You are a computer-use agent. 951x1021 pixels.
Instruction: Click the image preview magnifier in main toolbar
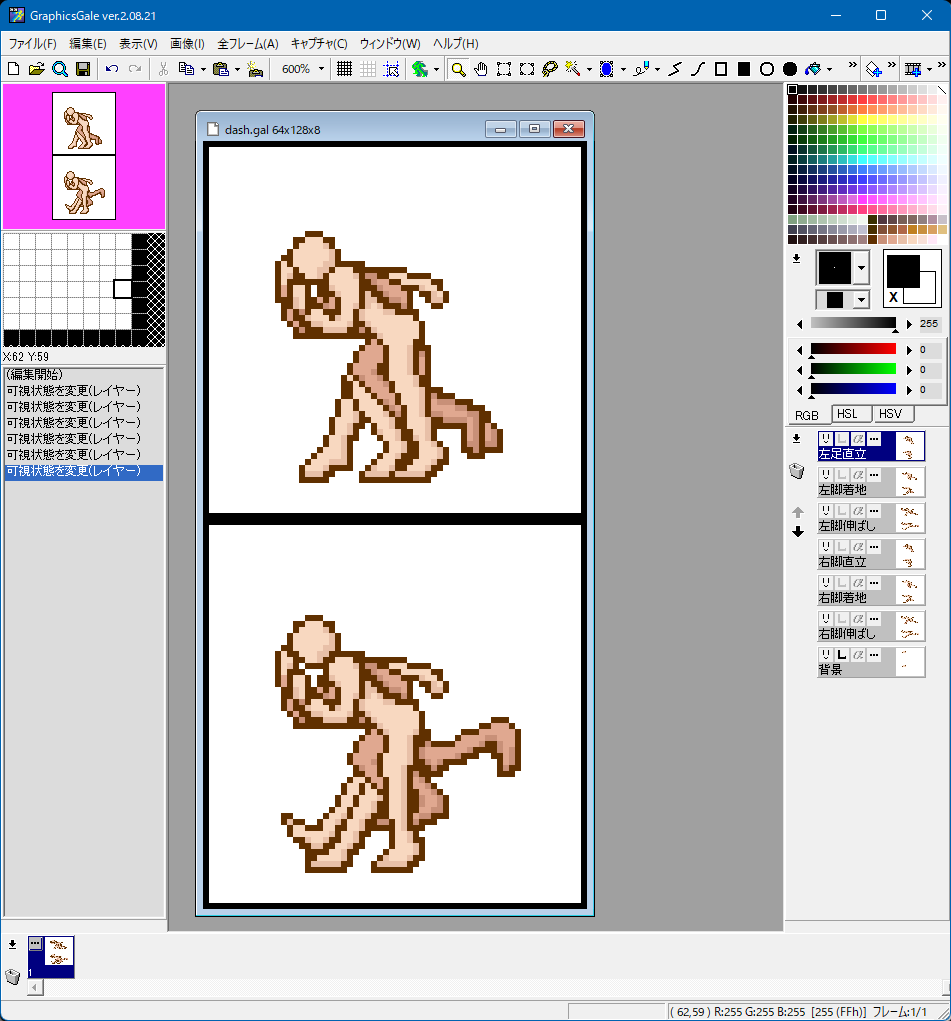point(60,69)
